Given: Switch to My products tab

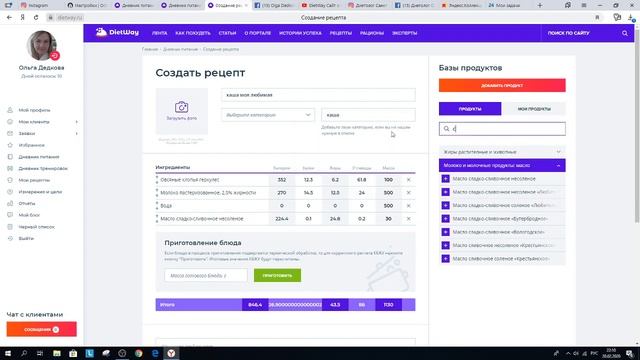Looking at the screenshot, I should (534, 109).
